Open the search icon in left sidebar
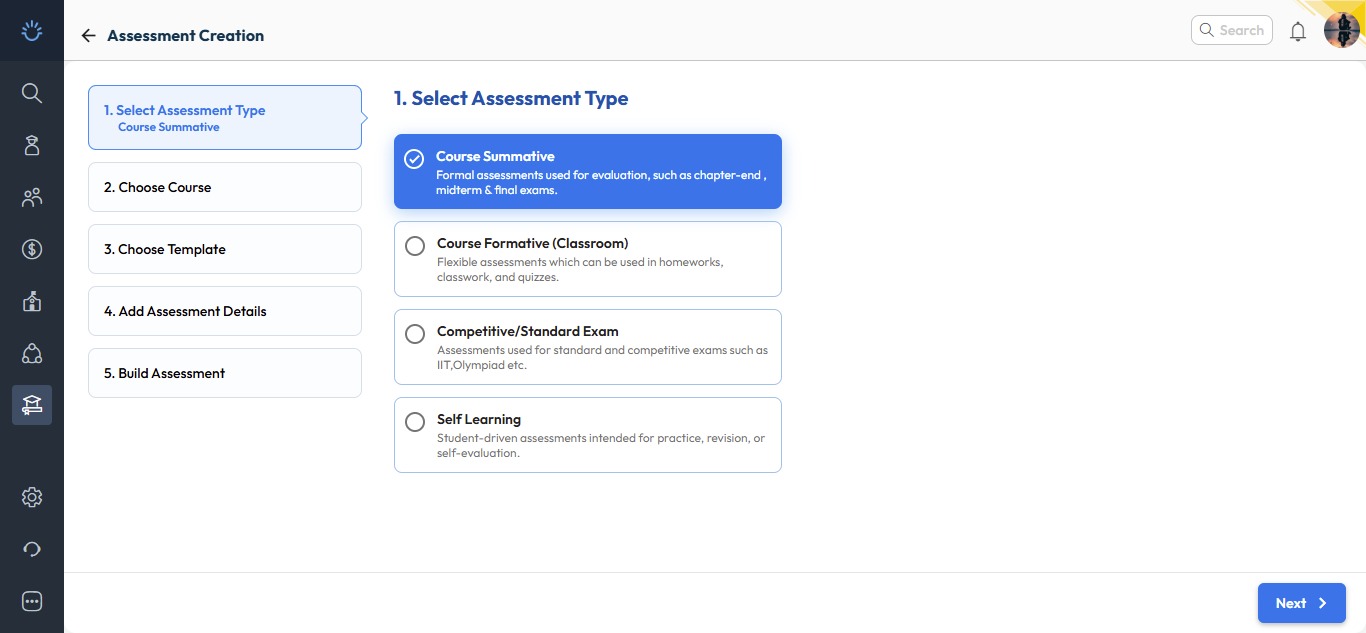The width and height of the screenshot is (1366, 633). (32, 93)
